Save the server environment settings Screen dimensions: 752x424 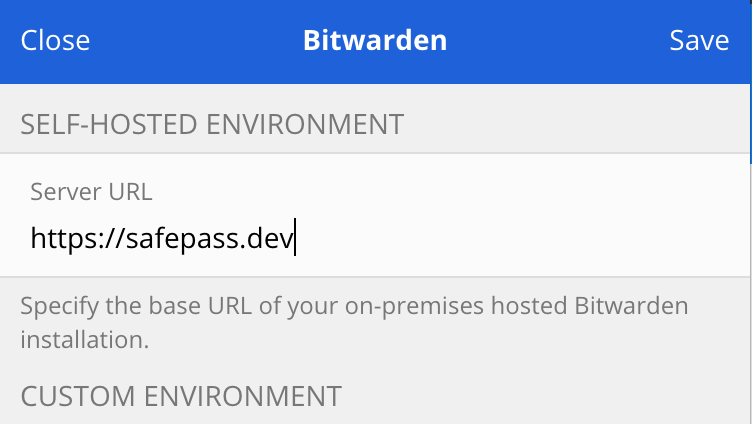click(x=699, y=41)
